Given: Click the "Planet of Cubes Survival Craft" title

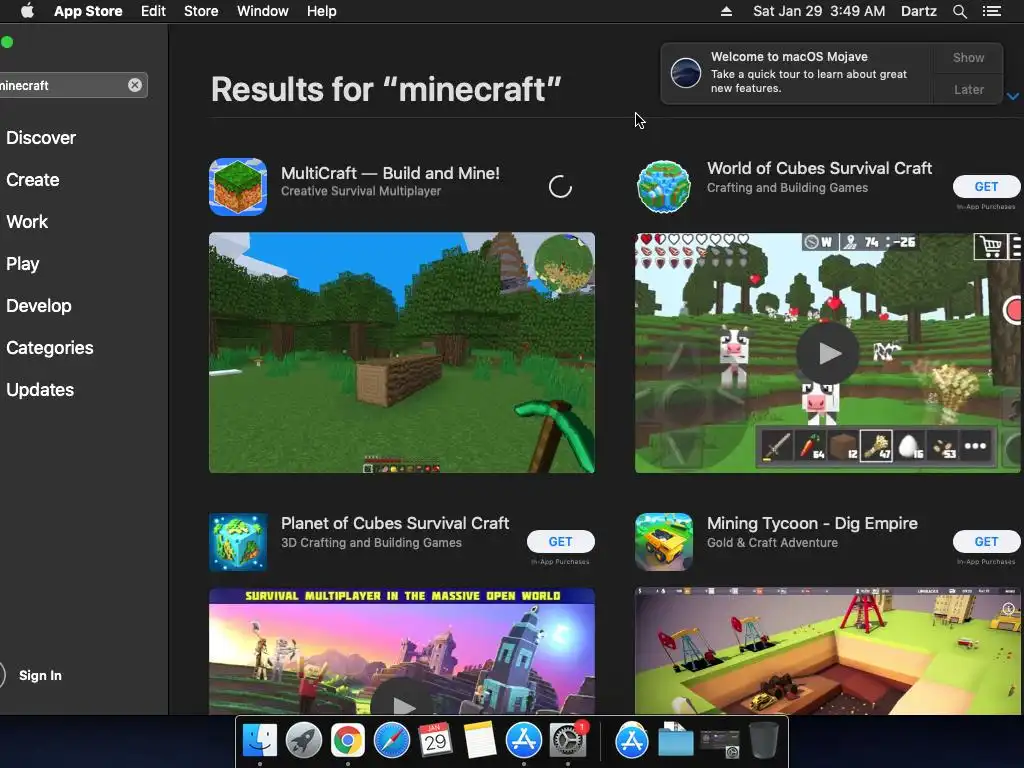Looking at the screenshot, I should (394, 523).
